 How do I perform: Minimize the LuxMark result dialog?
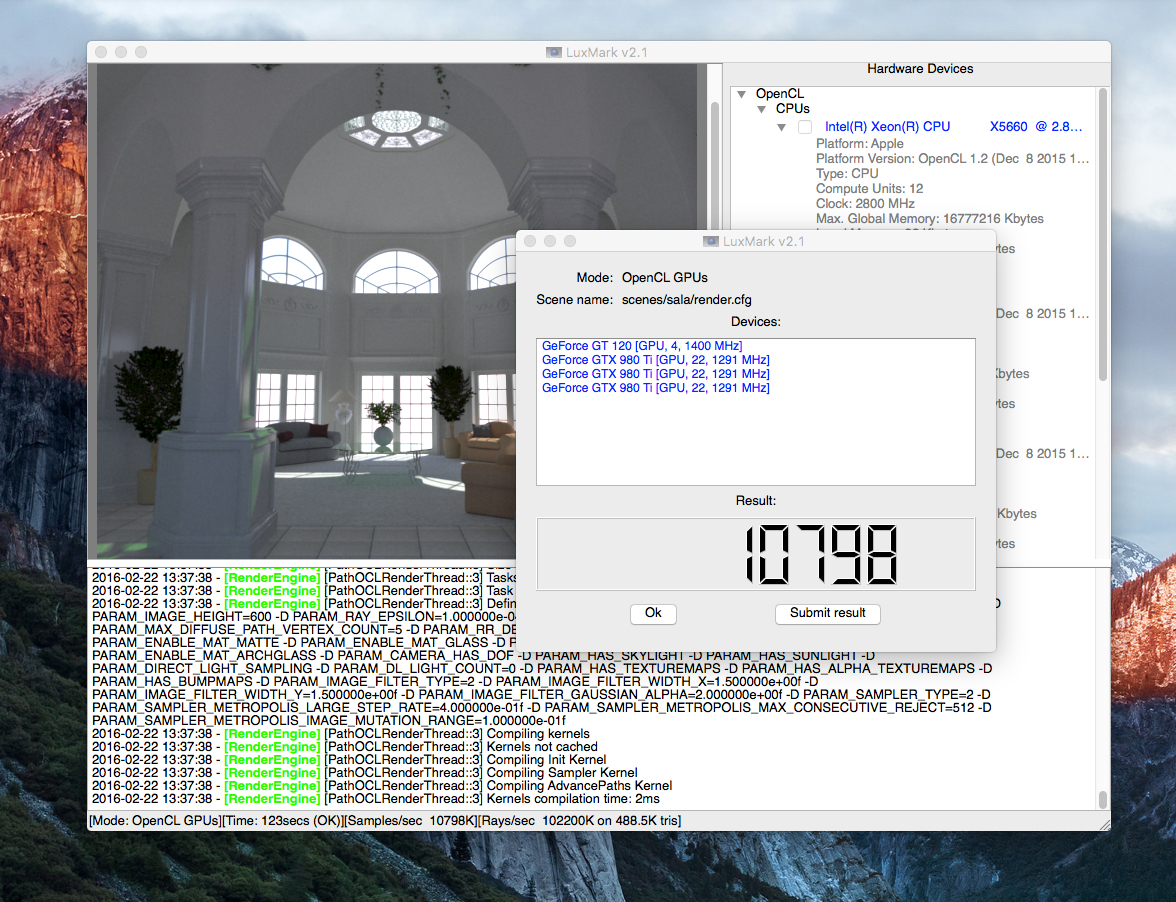550,241
